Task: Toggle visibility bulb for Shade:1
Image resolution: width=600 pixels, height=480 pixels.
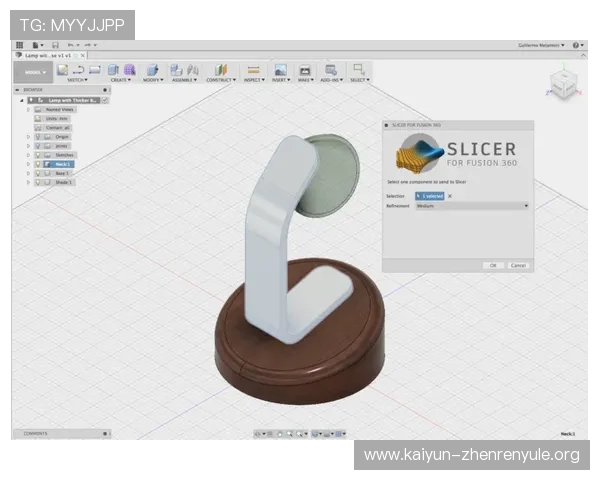Action: pos(38,183)
